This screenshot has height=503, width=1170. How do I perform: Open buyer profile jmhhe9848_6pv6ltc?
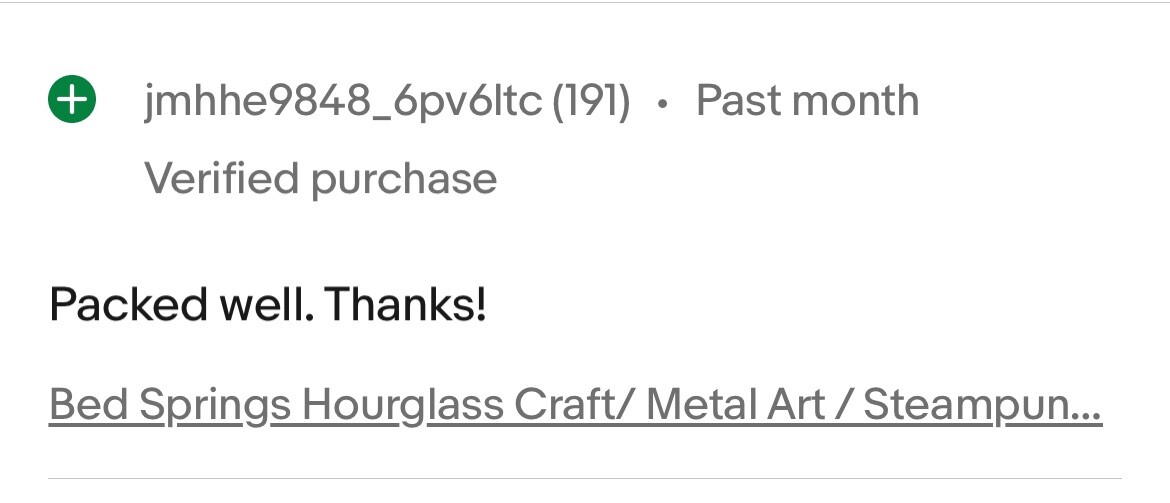coord(343,101)
